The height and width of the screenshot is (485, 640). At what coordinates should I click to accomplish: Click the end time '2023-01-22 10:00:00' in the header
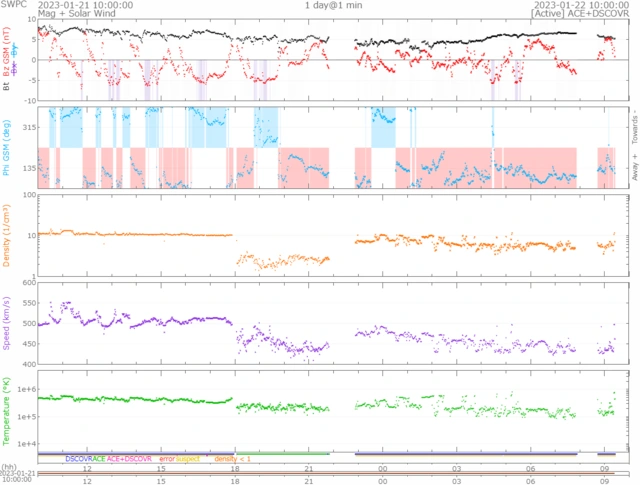coord(581,5)
